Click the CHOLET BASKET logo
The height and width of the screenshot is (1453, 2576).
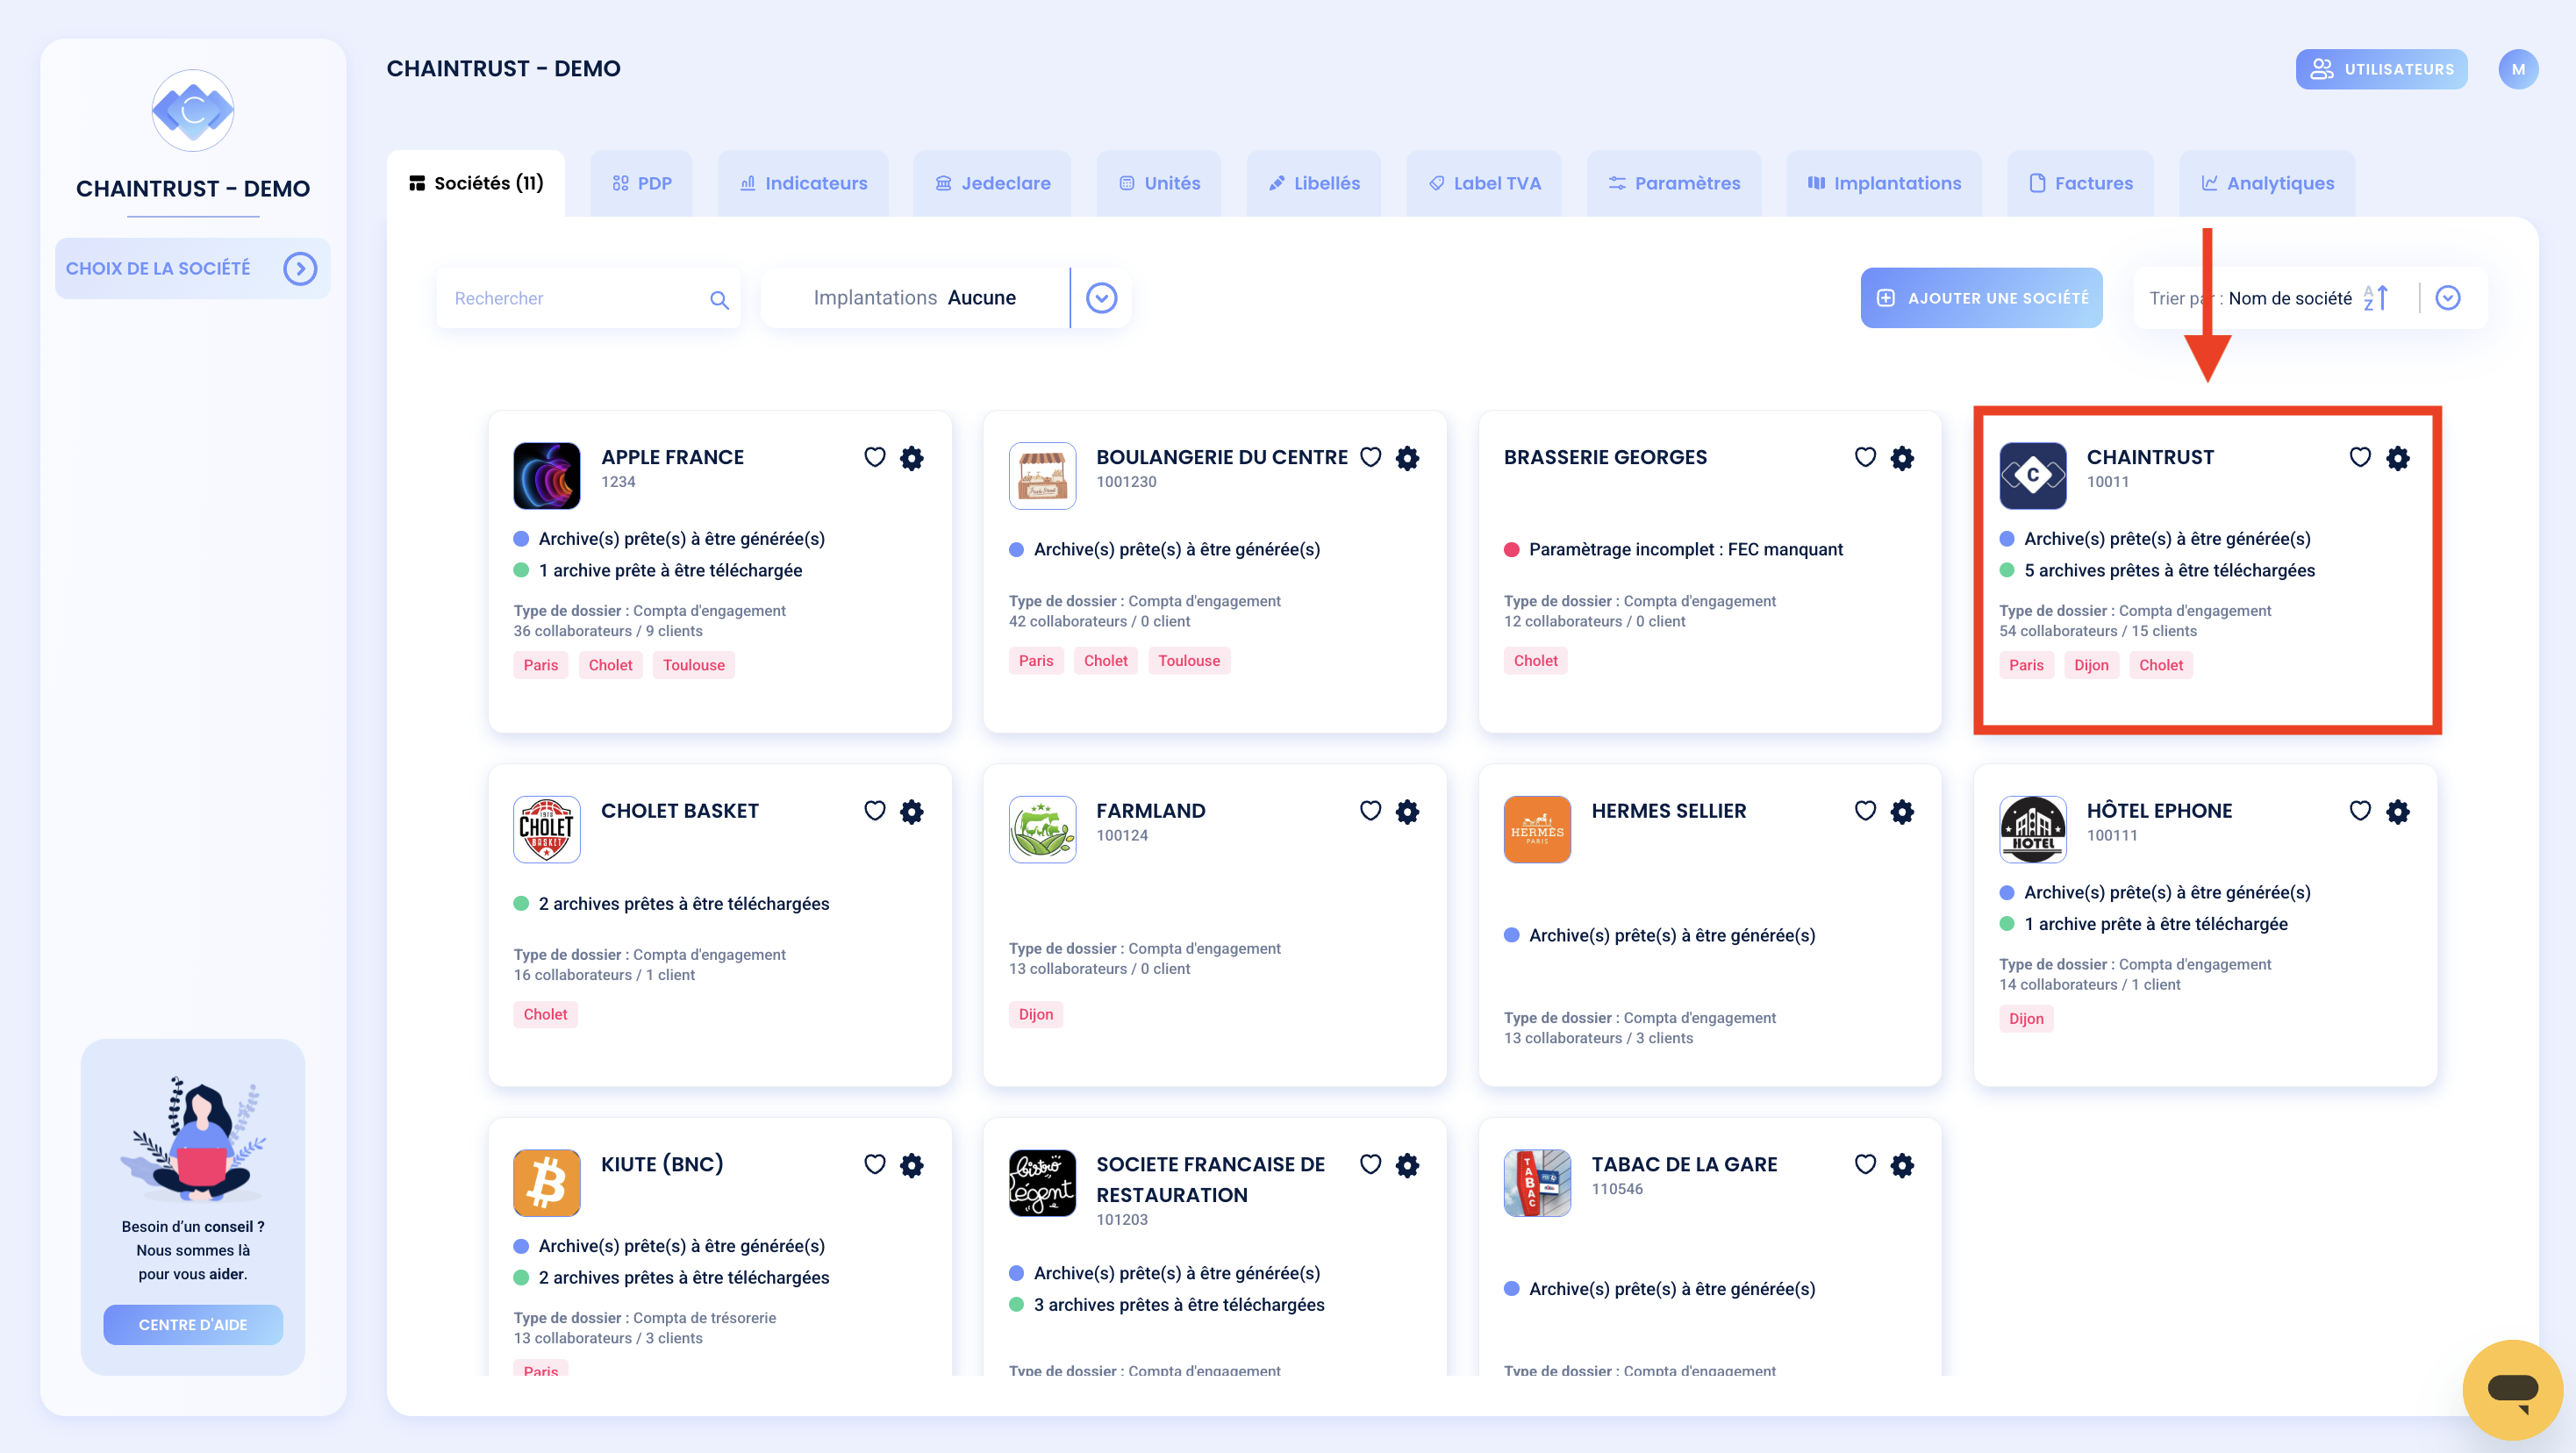click(547, 829)
